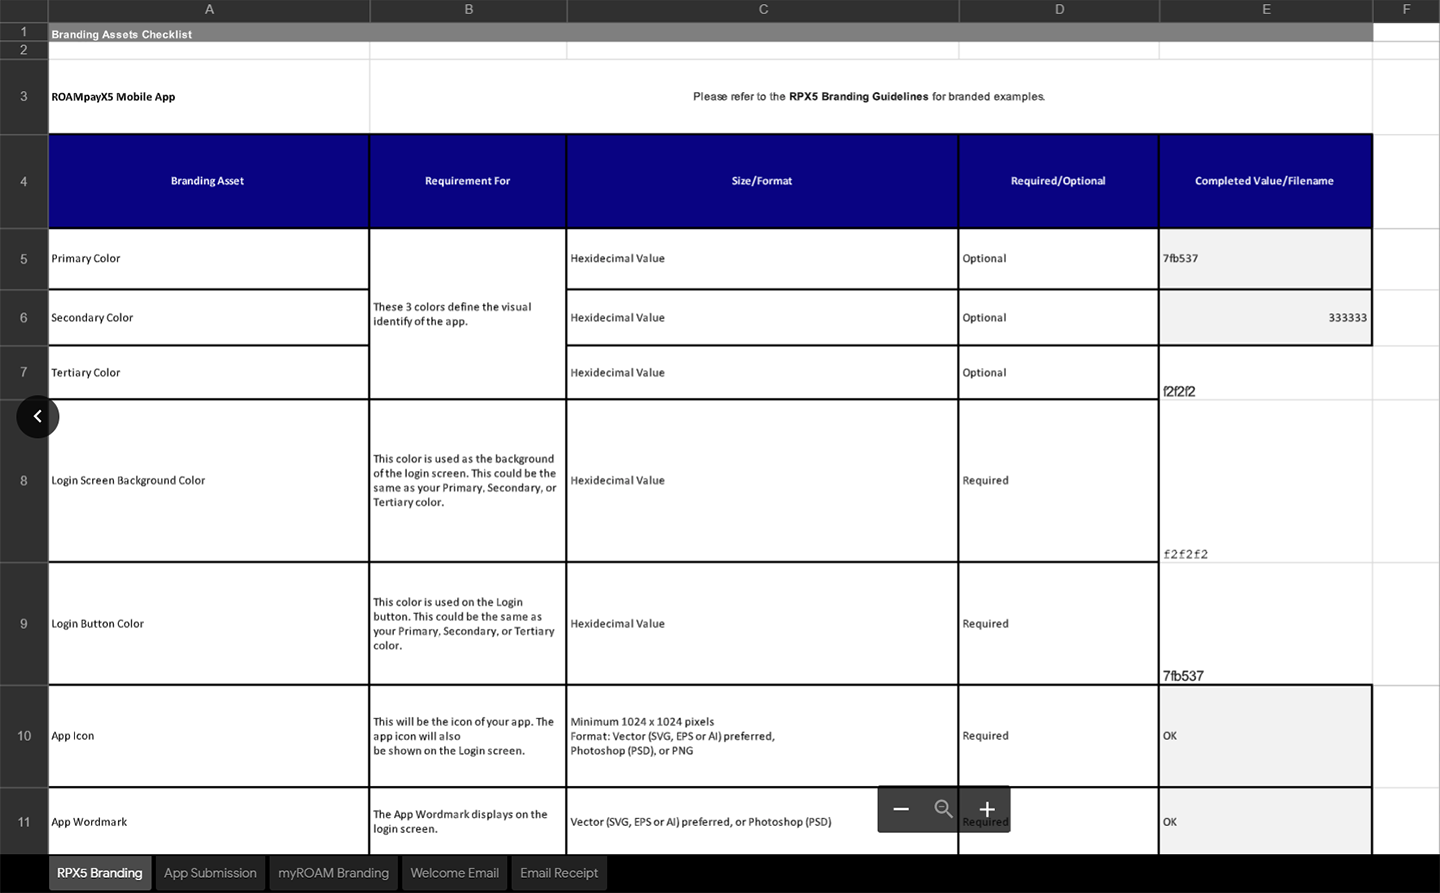Viewport: 1440px width, 893px height.
Task: Click the Login button color description cell
Action: click(468, 624)
